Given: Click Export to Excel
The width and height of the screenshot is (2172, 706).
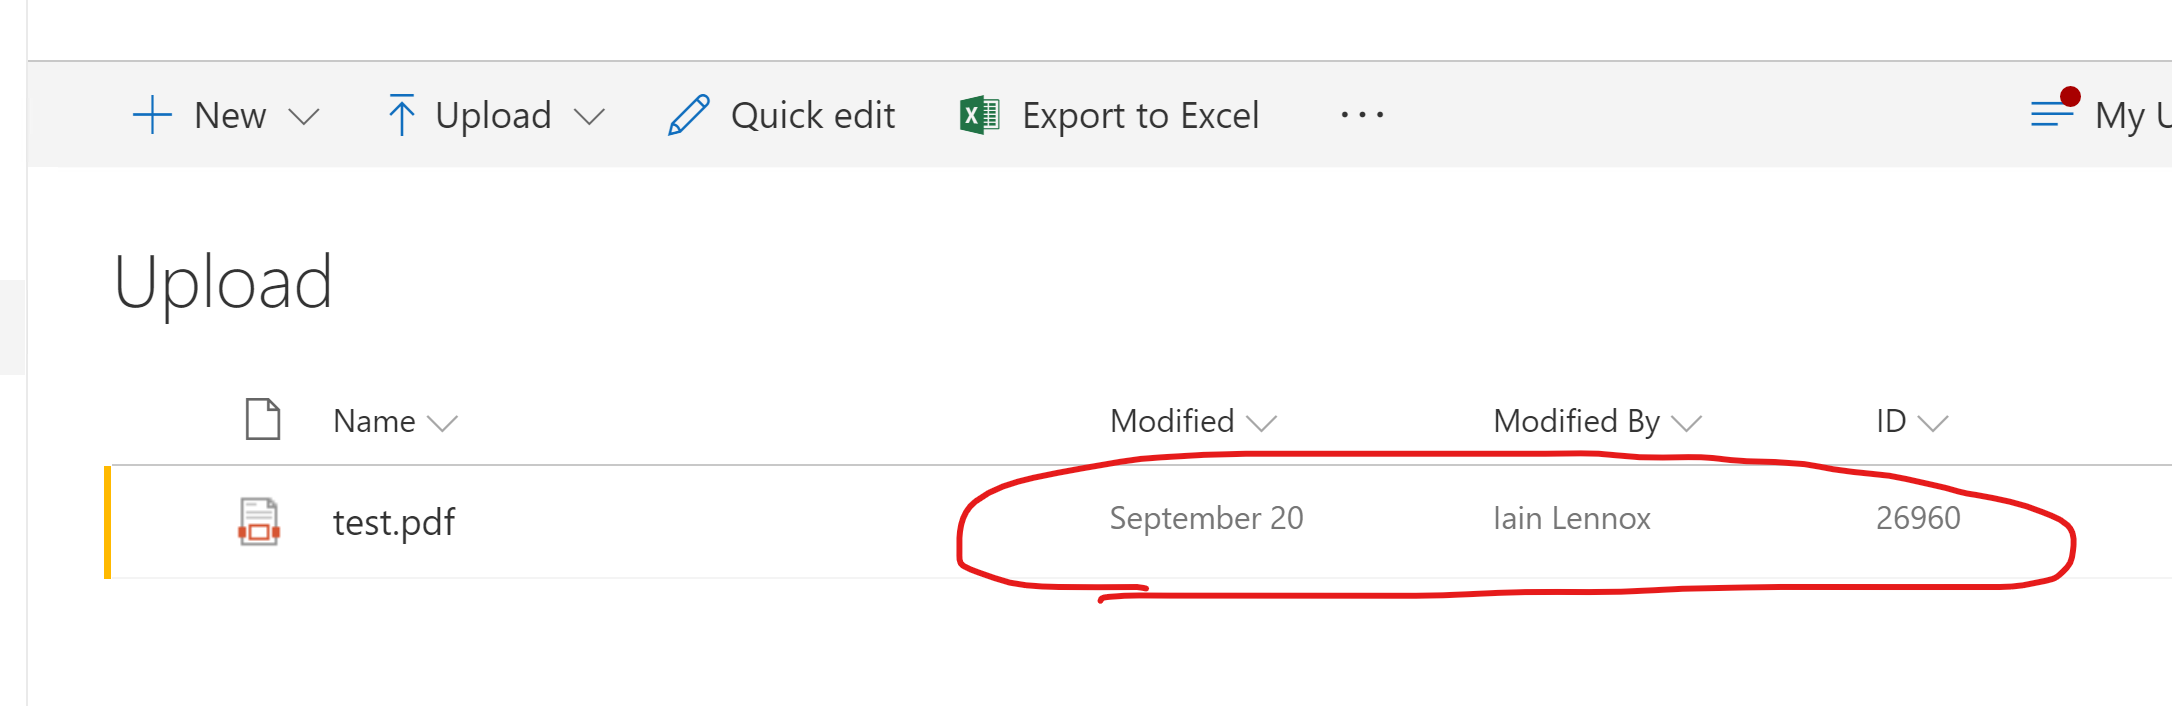Looking at the screenshot, I should (x=1139, y=114).
